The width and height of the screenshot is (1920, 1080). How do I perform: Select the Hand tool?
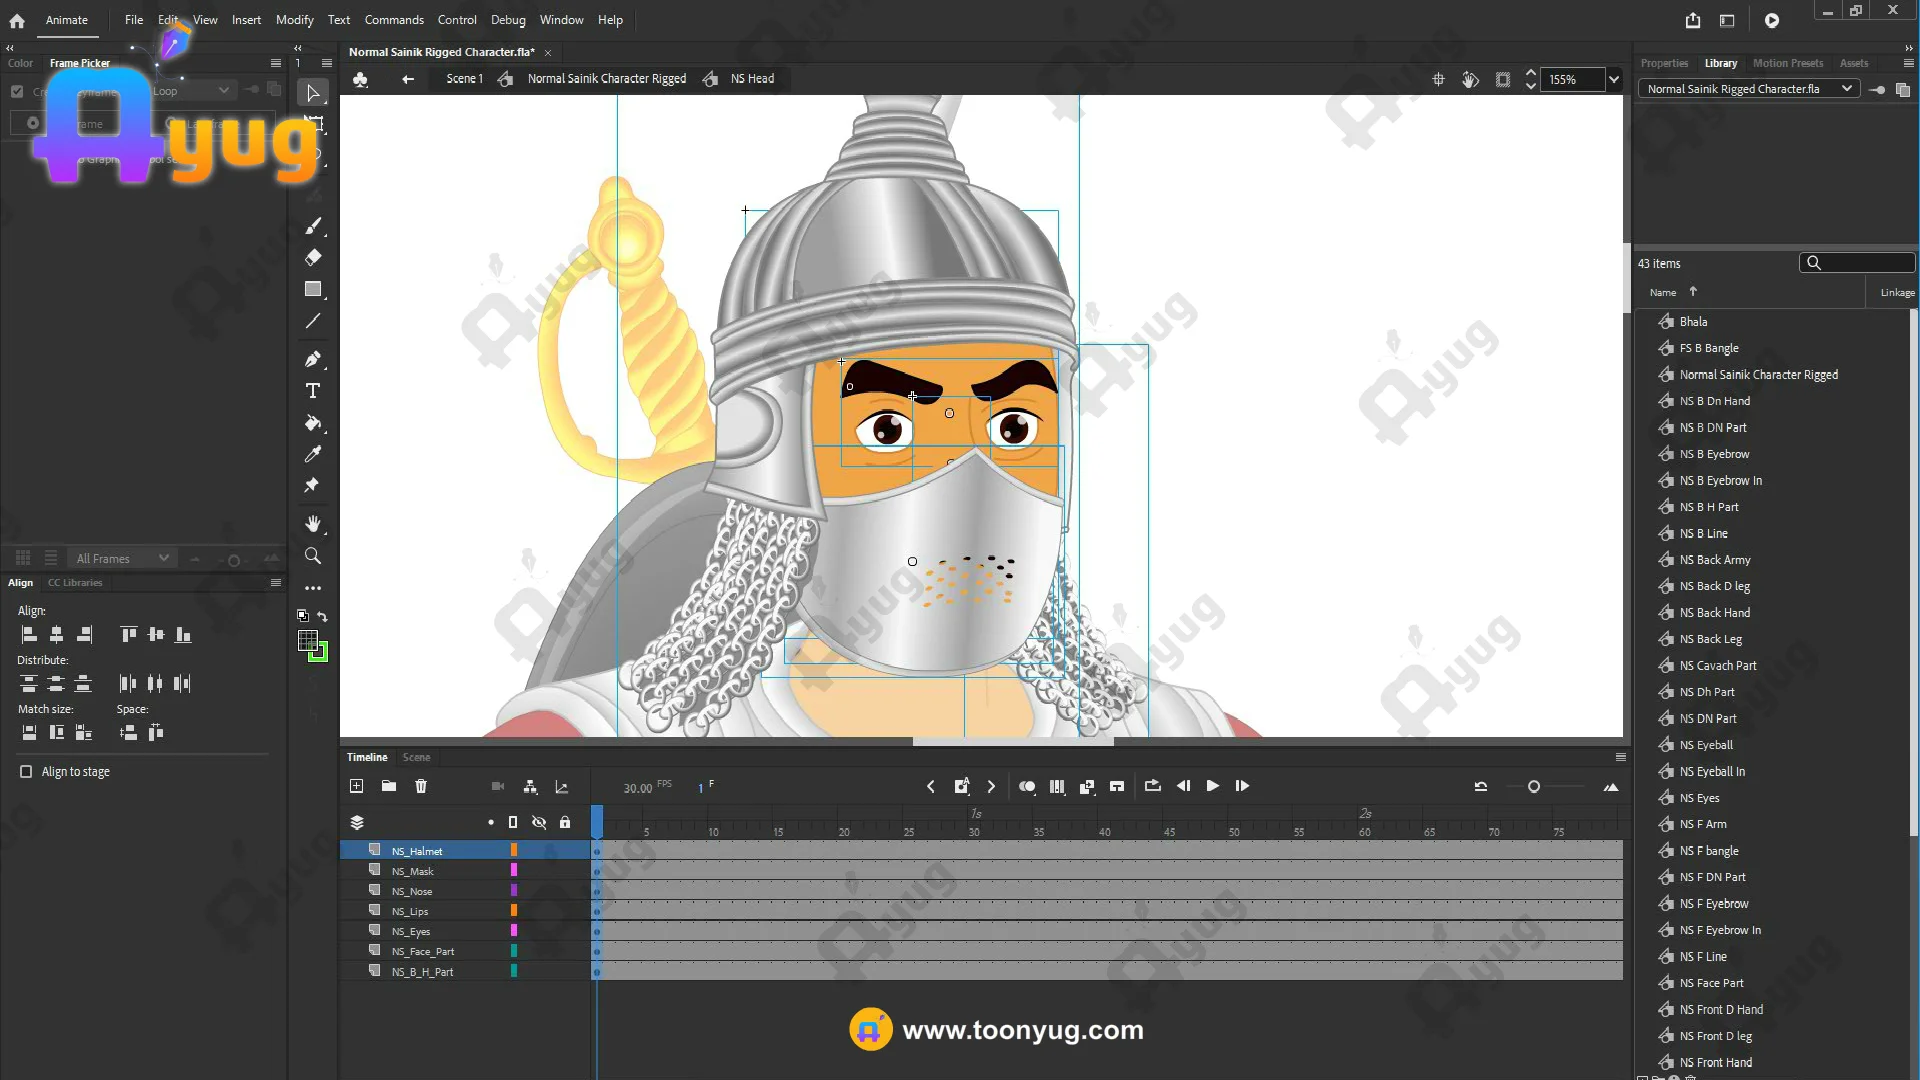click(x=313, y=524)
